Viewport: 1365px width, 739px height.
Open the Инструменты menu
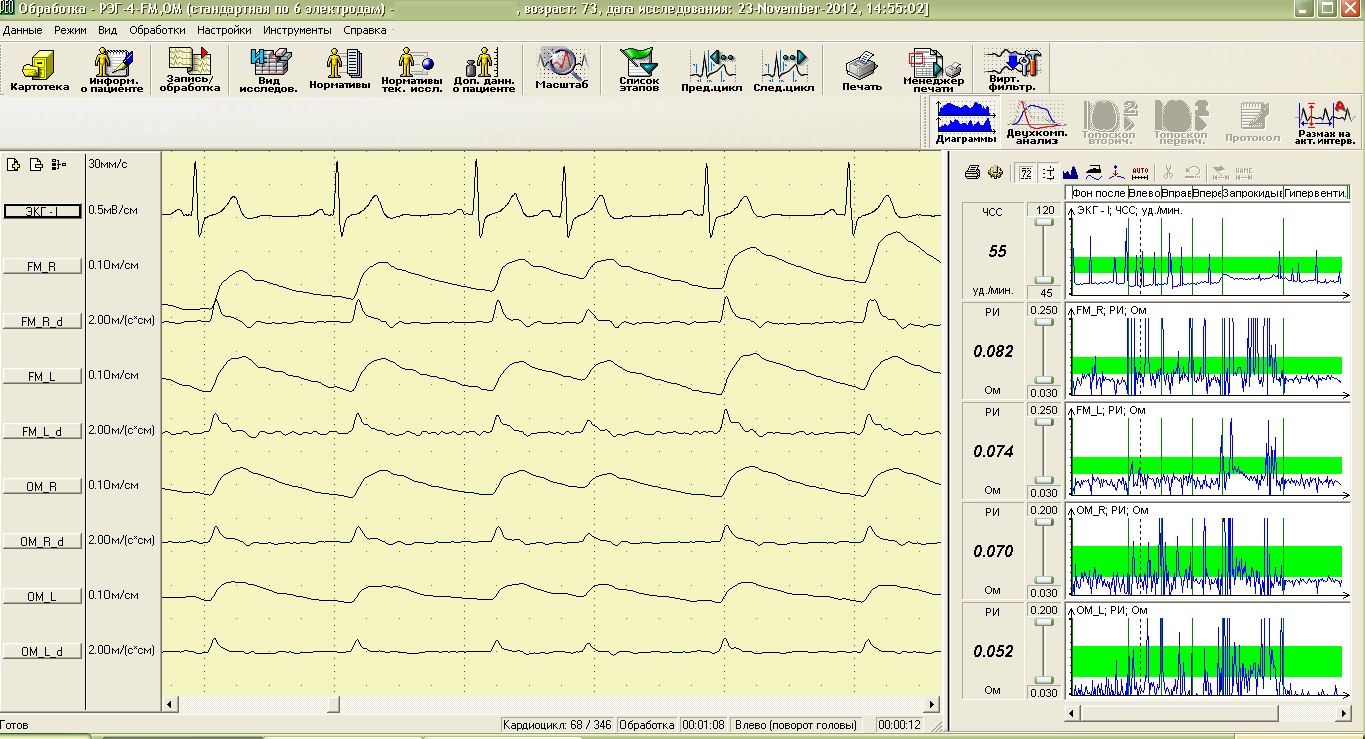[298, 30]
